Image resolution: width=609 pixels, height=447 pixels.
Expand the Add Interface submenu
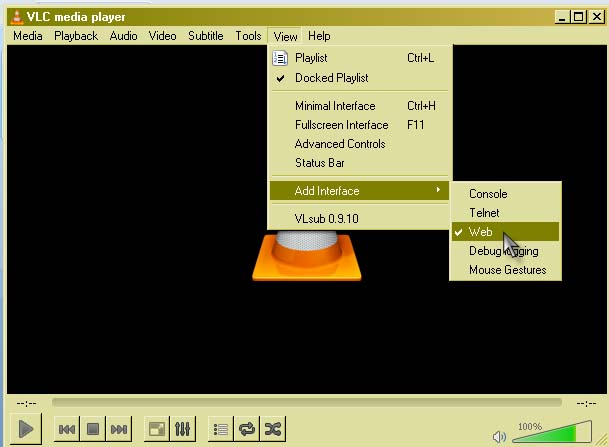pyautogui.click(x=360, y=191)
